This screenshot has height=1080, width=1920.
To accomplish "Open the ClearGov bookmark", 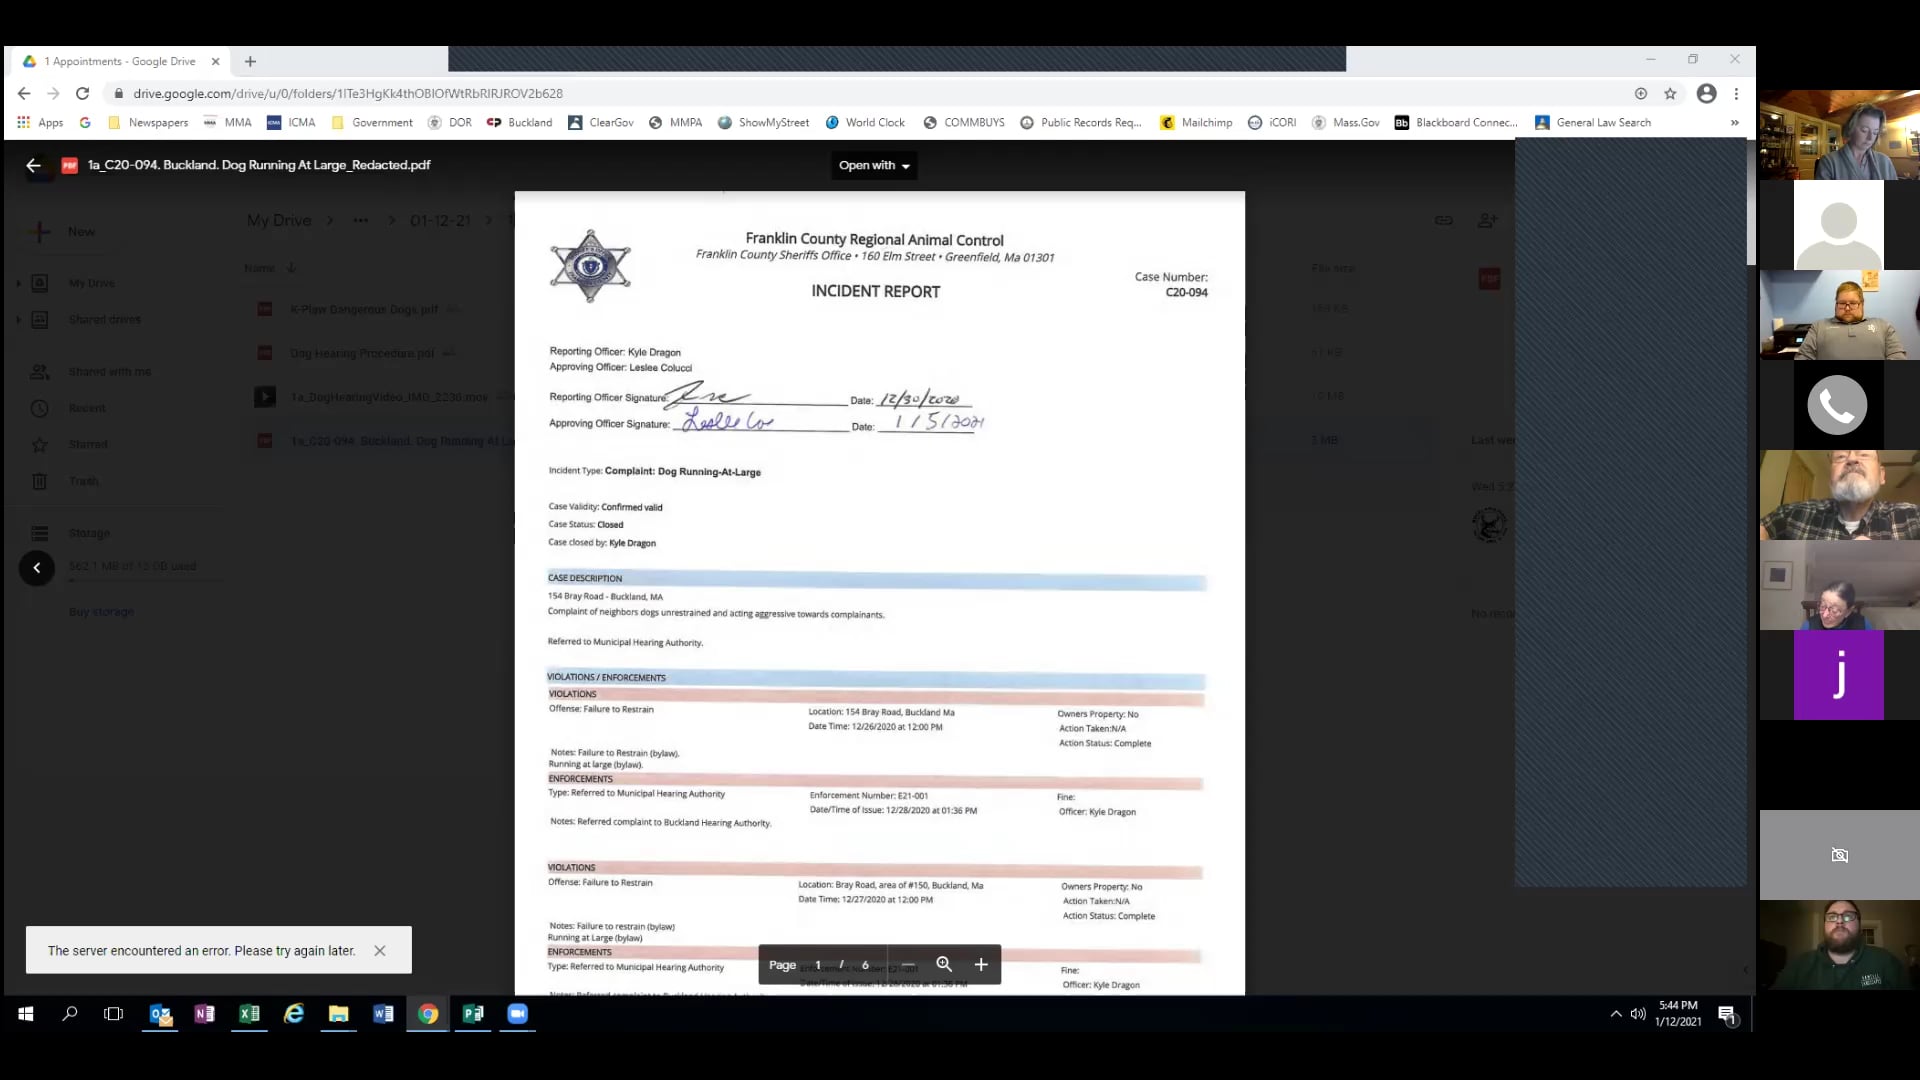I will [601, 122].
